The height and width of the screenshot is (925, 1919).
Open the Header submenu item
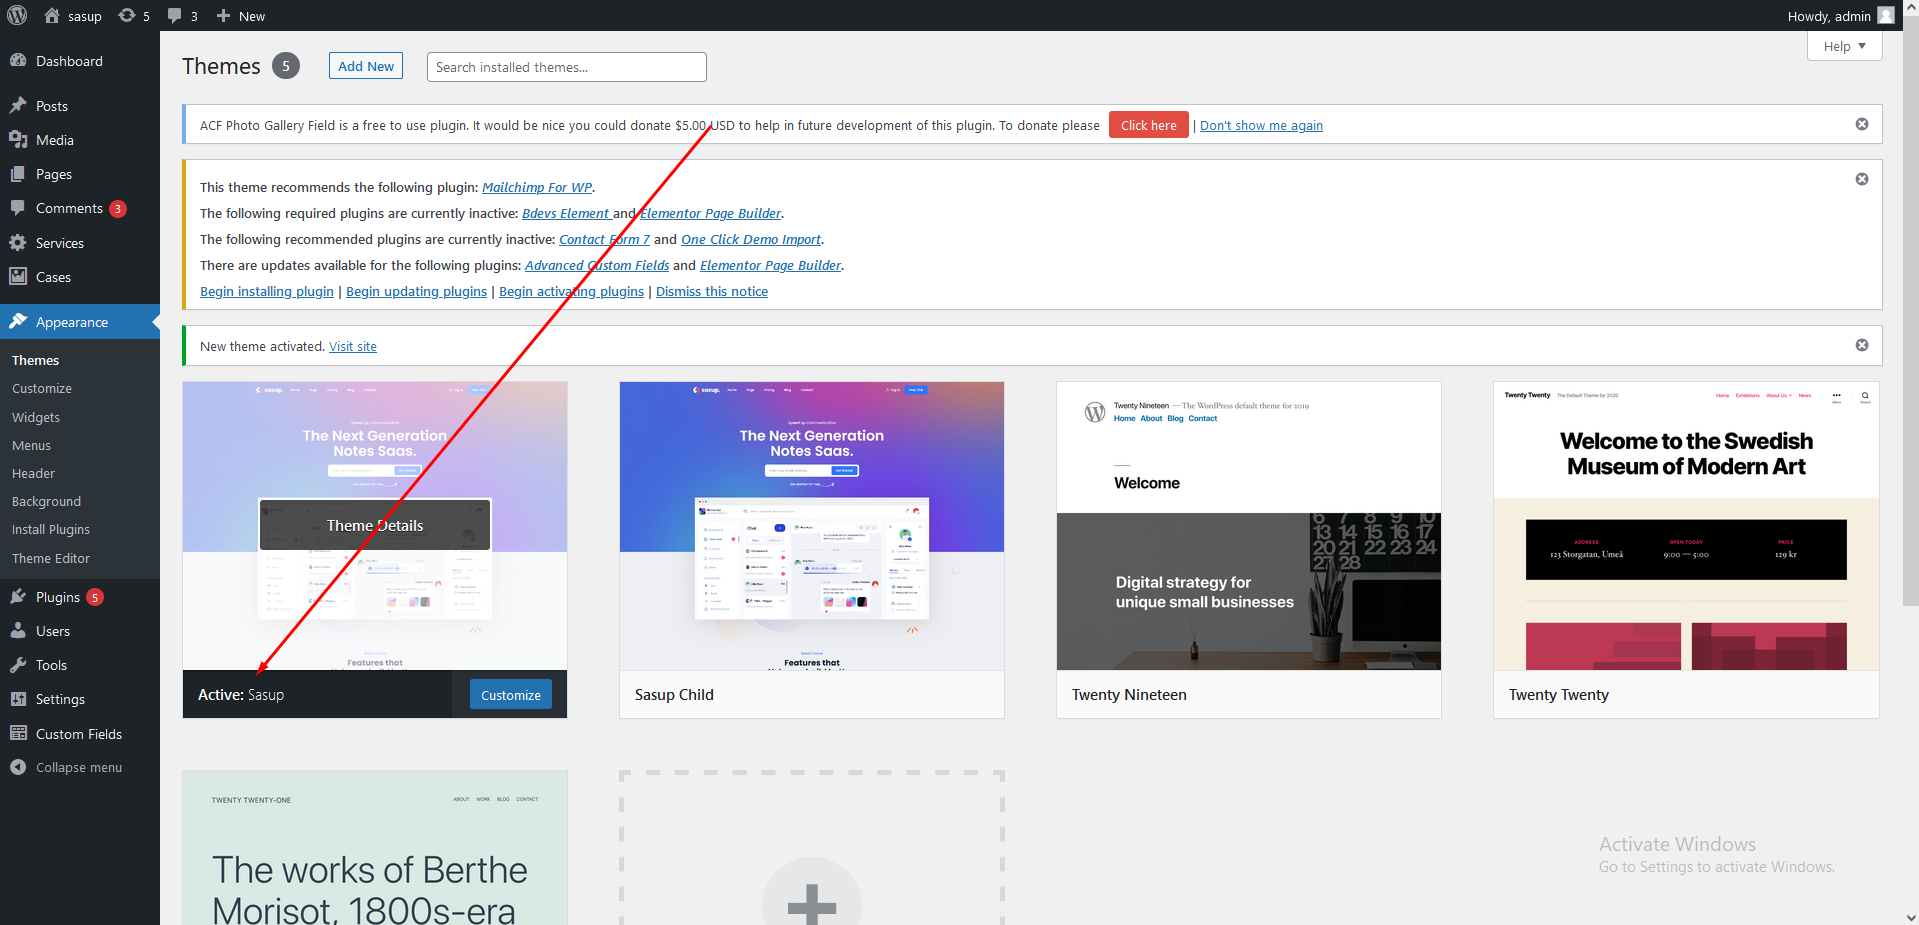[33, 473]
